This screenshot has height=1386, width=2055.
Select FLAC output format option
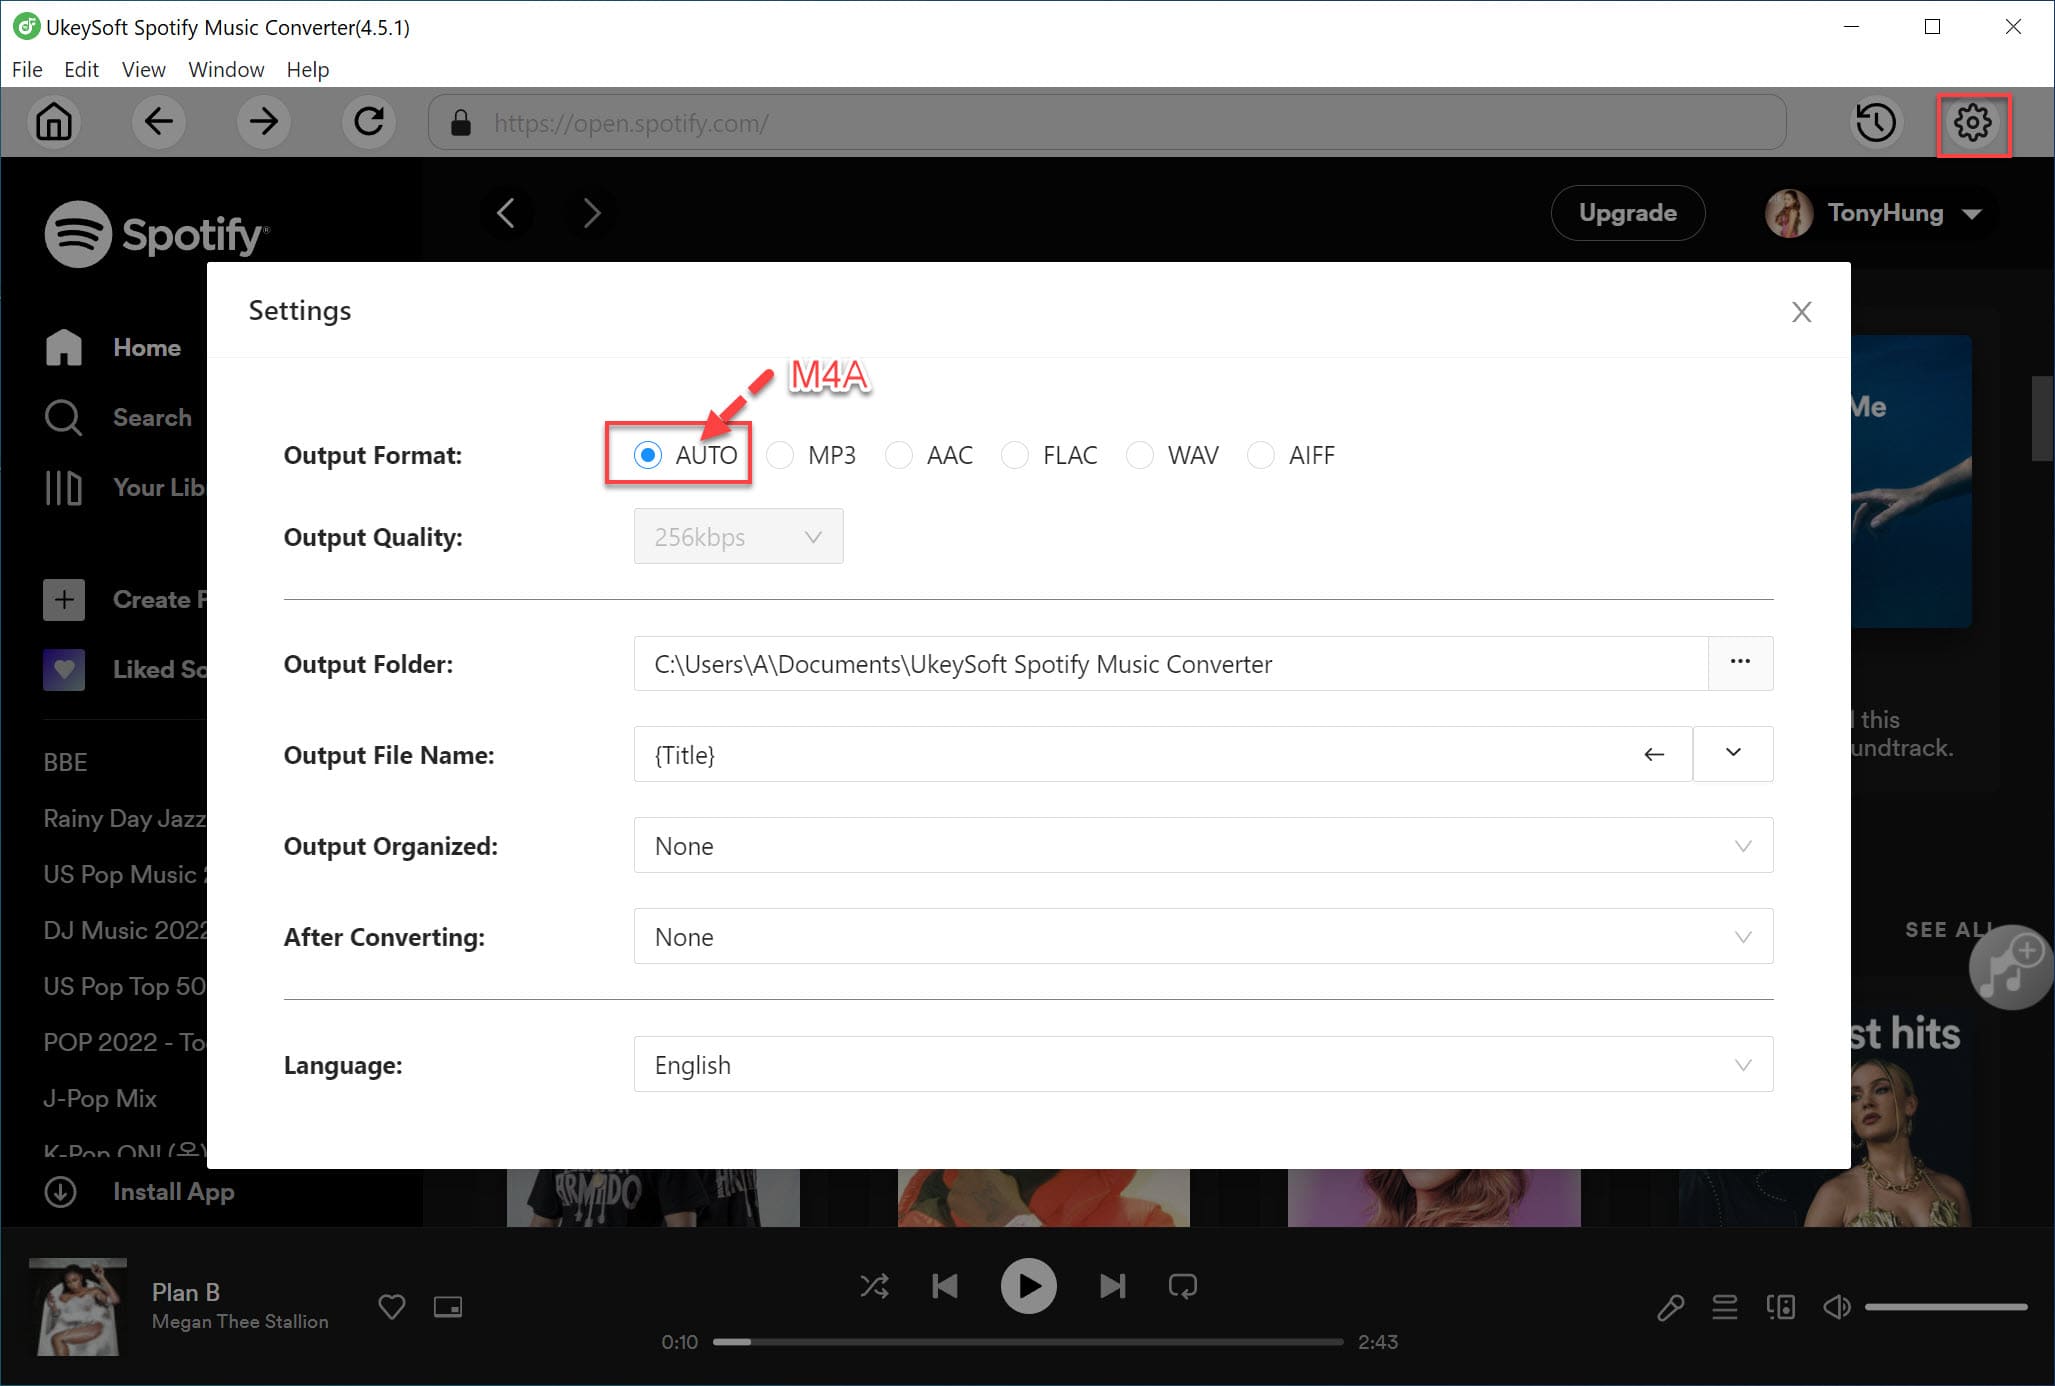pos(1014,453)
